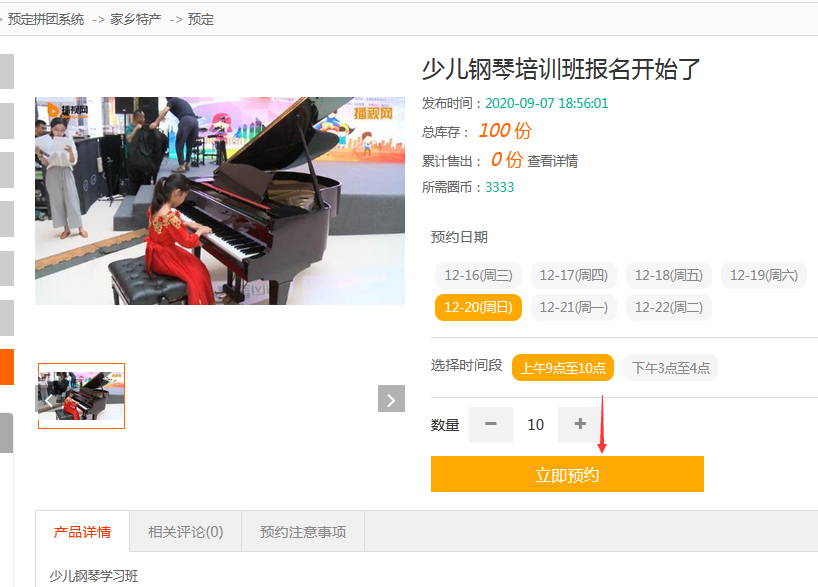Select the 12-17(周四) booking date
Image resolution: width=818 pixels, height=587 pixels.
click(573, 276)
